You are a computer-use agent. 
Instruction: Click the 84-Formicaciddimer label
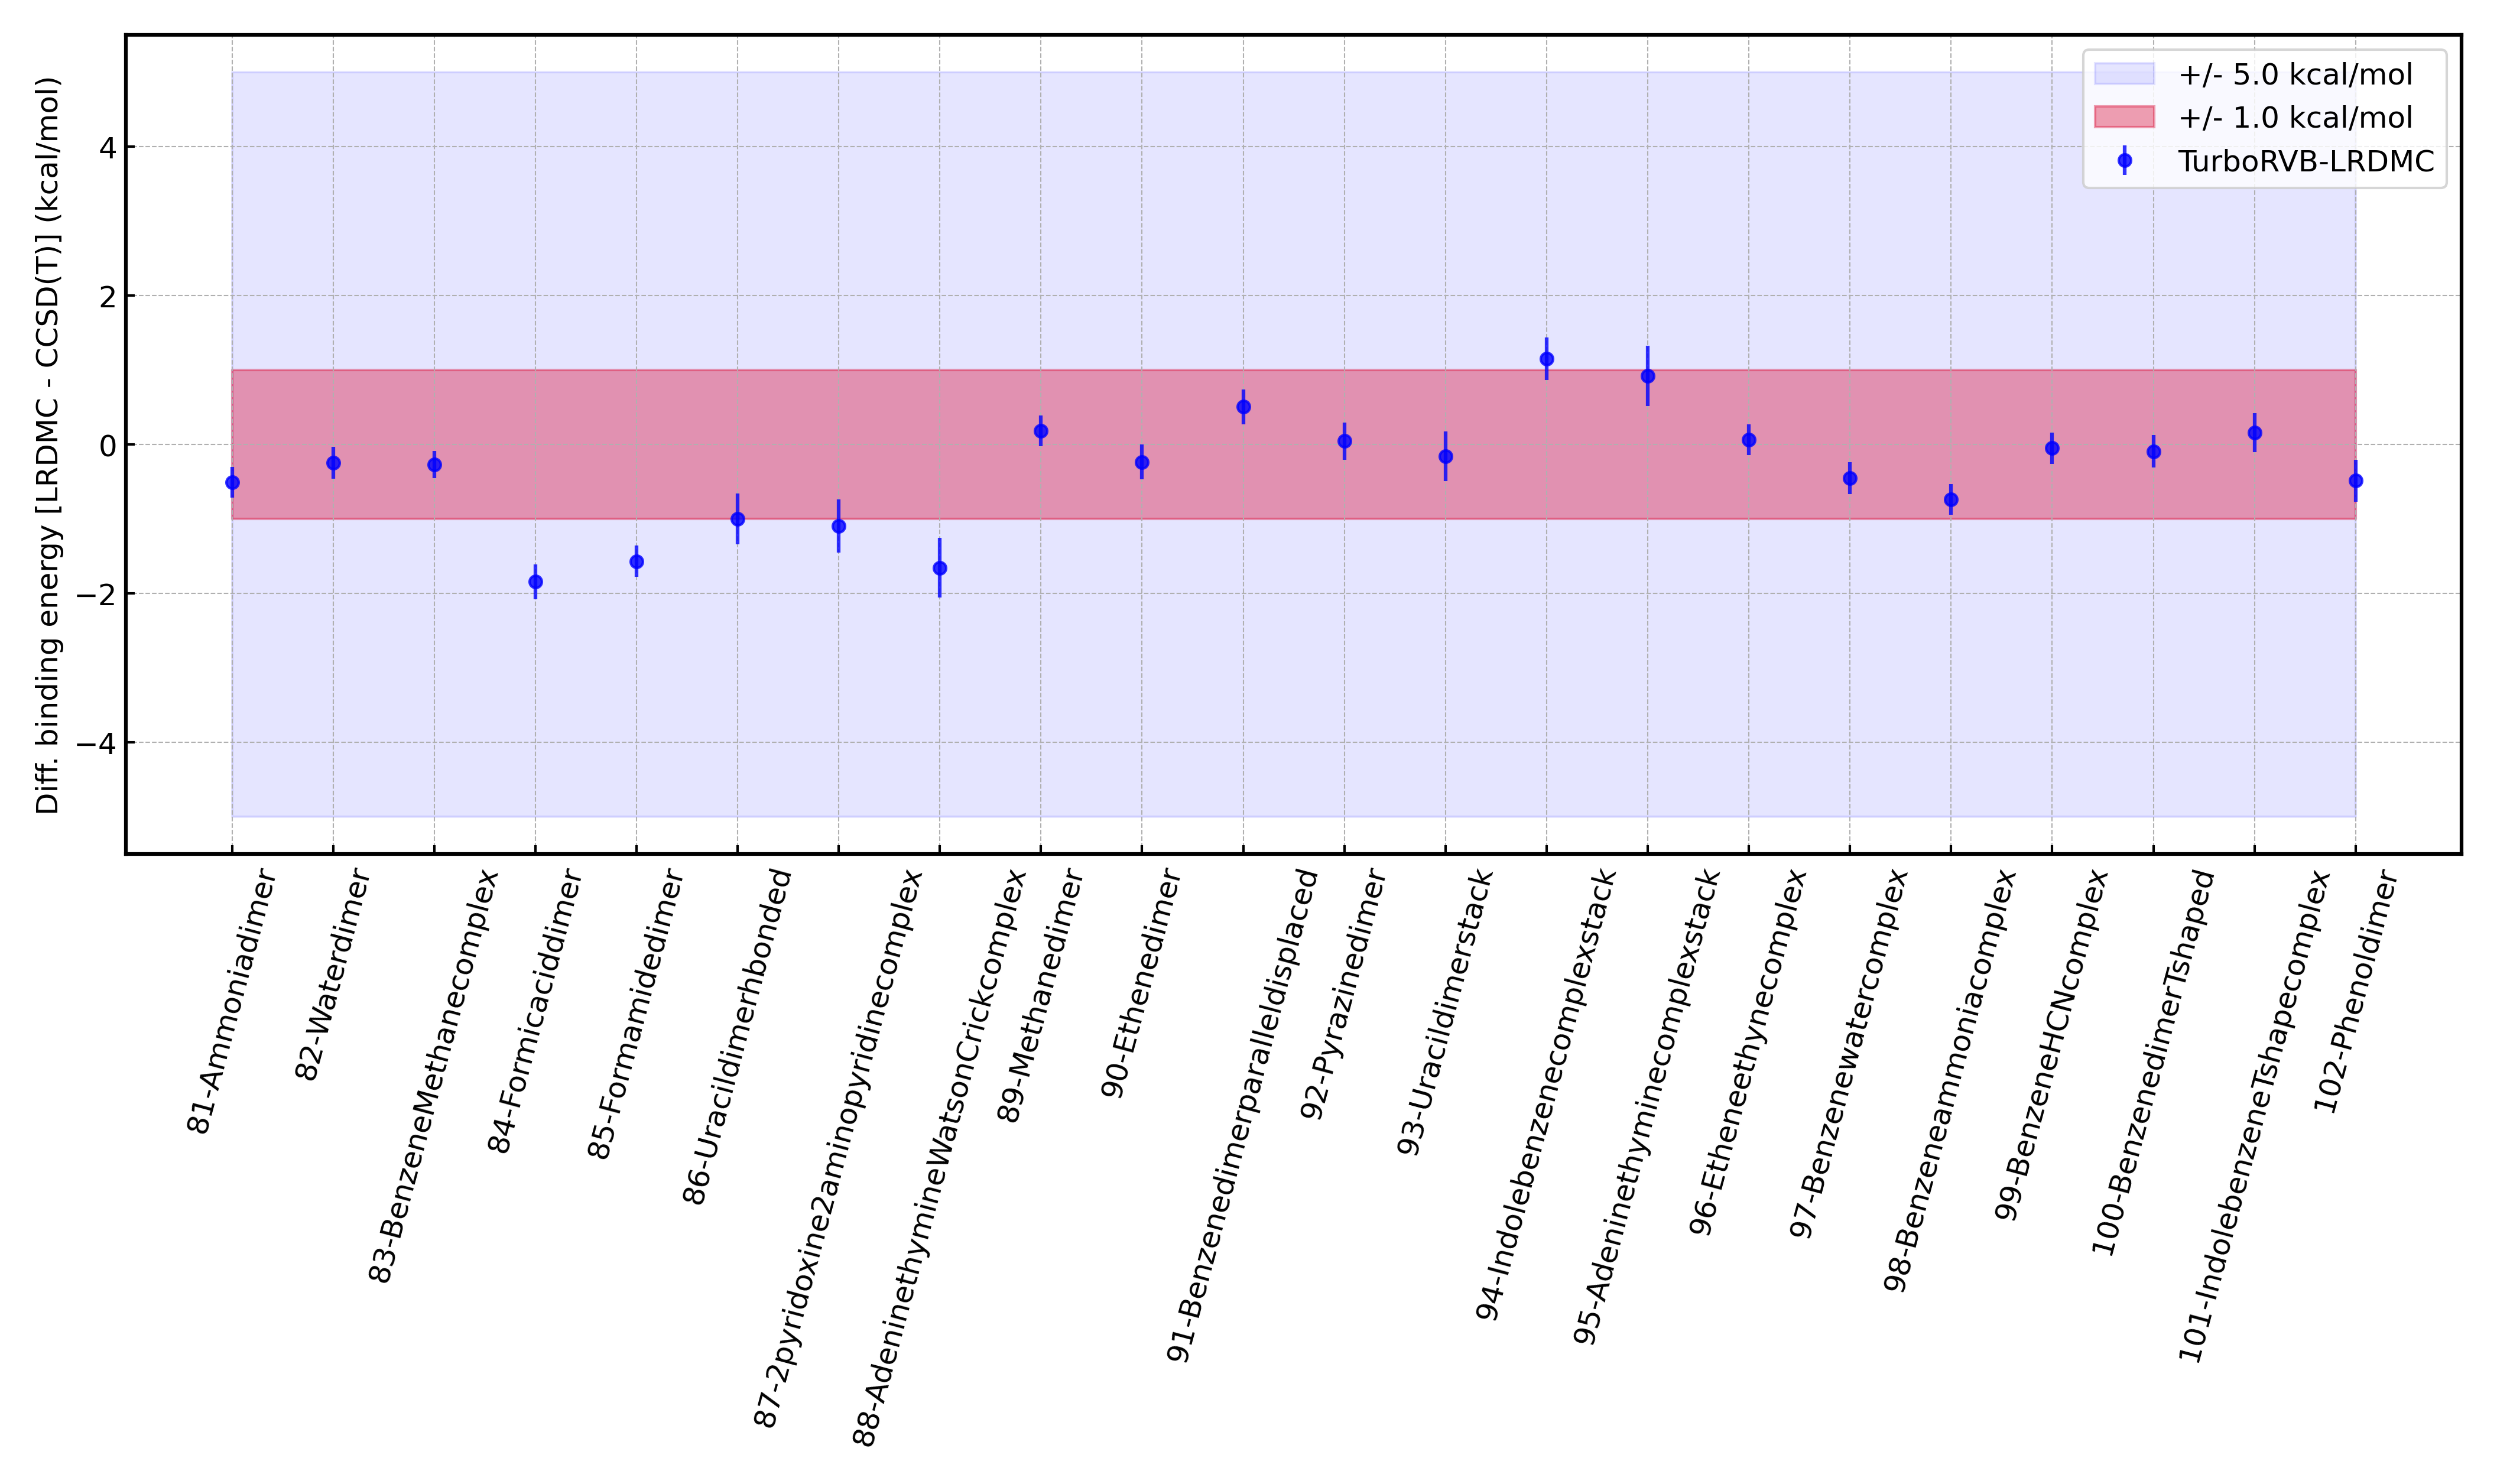(x=534, y=1011)
